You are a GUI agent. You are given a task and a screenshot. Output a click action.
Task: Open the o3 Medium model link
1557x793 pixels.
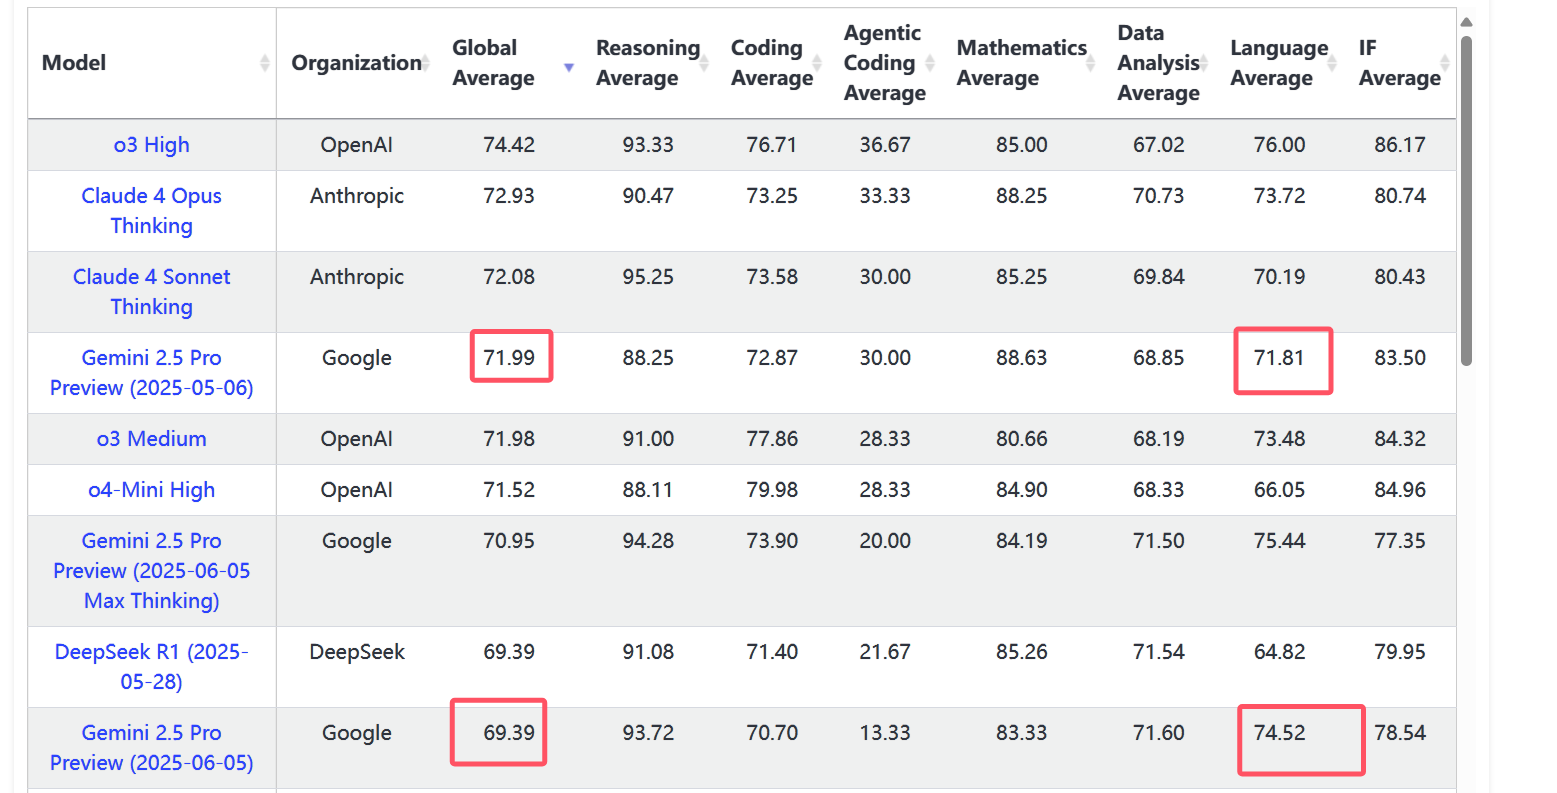point(152,439)
